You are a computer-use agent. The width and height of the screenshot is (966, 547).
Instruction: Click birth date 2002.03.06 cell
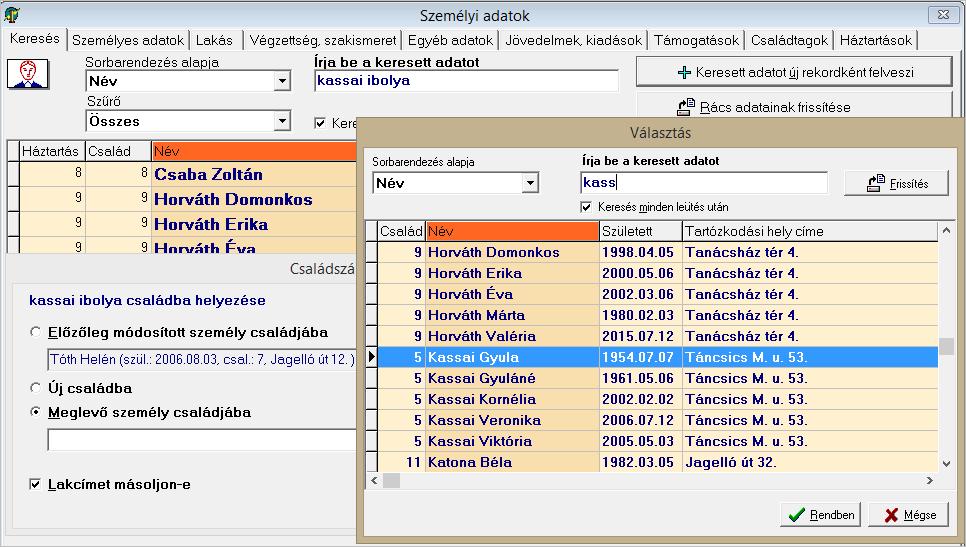[641, 294]
